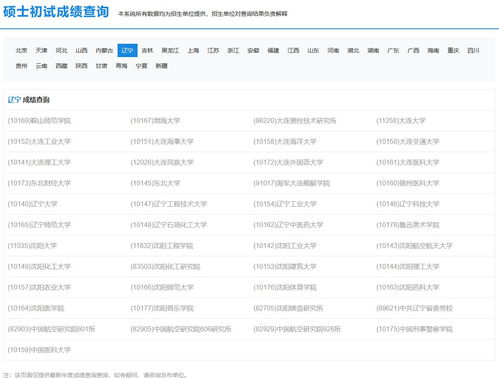The image size is (499, 378).
Task: Select the 浙江 province tab
Action: coord(233,50)
